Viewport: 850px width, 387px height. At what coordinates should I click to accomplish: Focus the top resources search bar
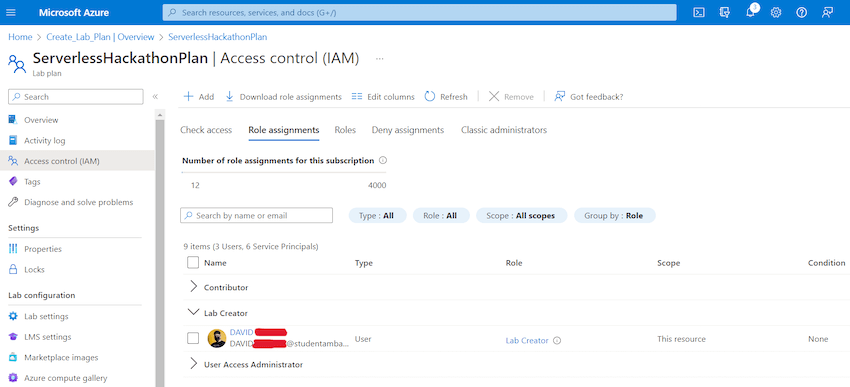point(420,12)
